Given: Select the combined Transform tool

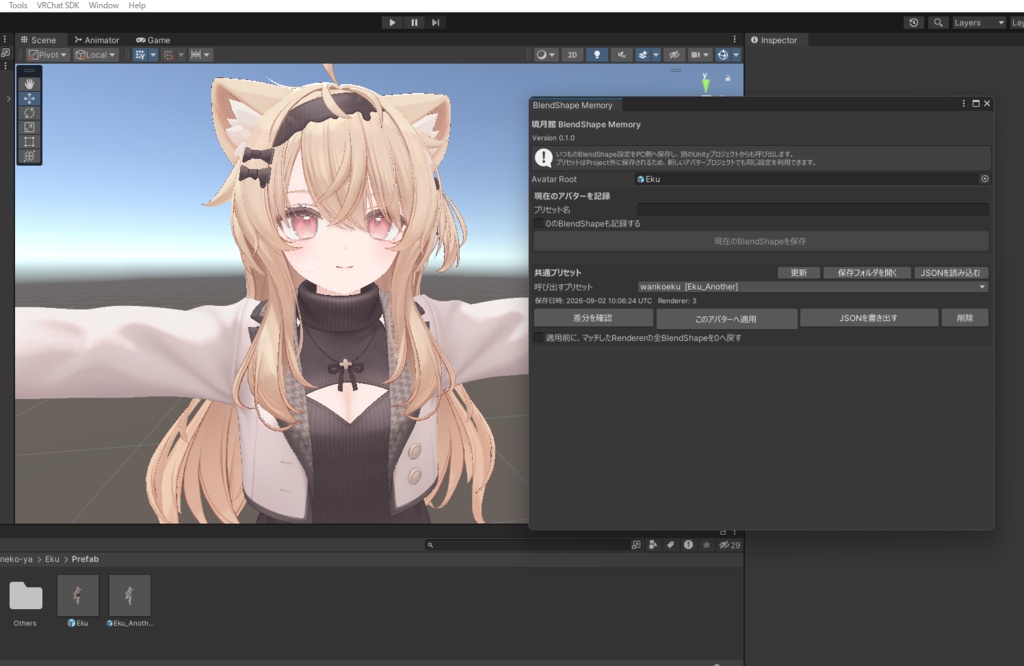Looking at the screenshot, I should click(29, 156).
